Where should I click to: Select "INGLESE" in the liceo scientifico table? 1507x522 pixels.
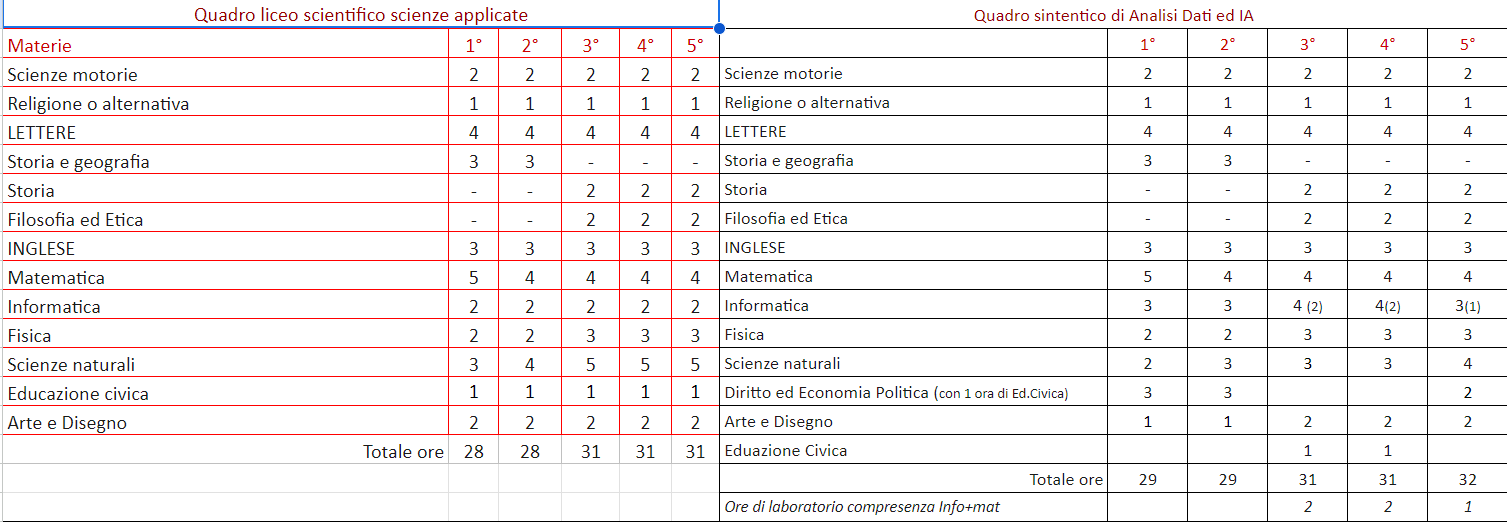pyautogui.click(x=41, y=248)
